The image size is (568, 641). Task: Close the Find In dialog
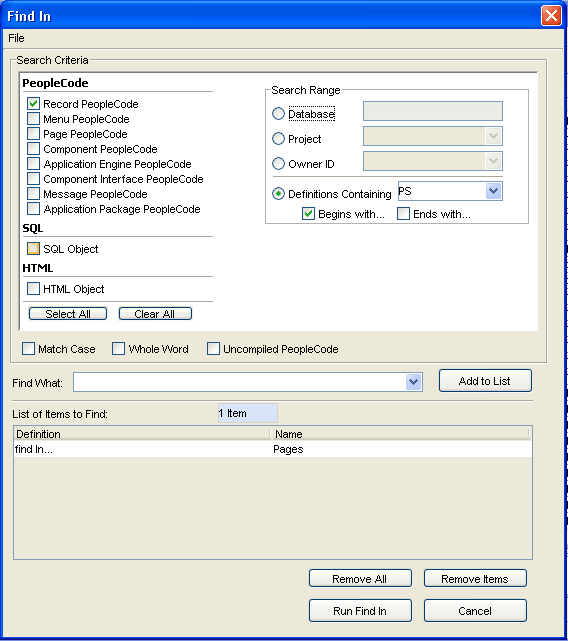(551, 16)
